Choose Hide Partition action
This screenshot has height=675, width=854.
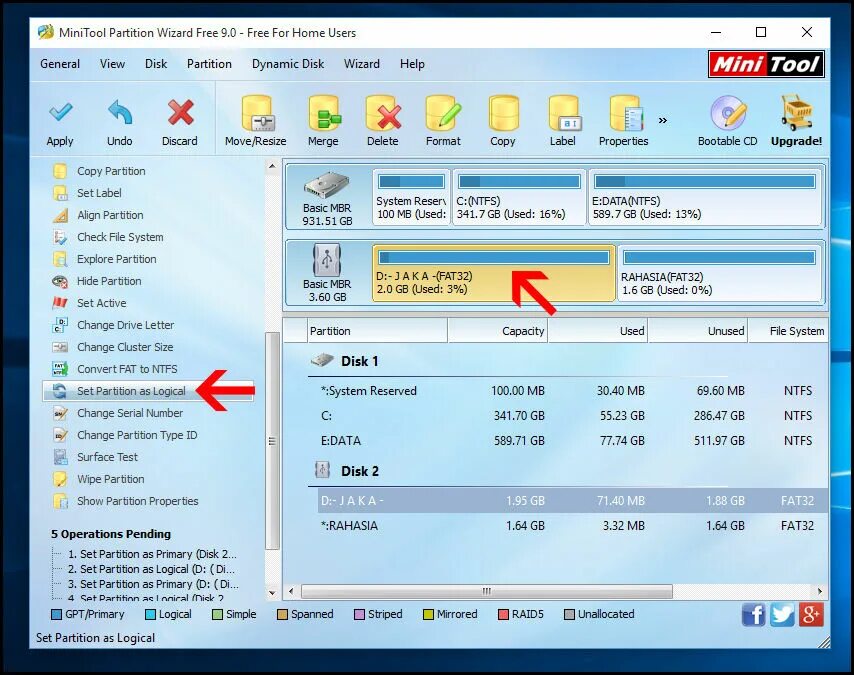pos(109,281)
